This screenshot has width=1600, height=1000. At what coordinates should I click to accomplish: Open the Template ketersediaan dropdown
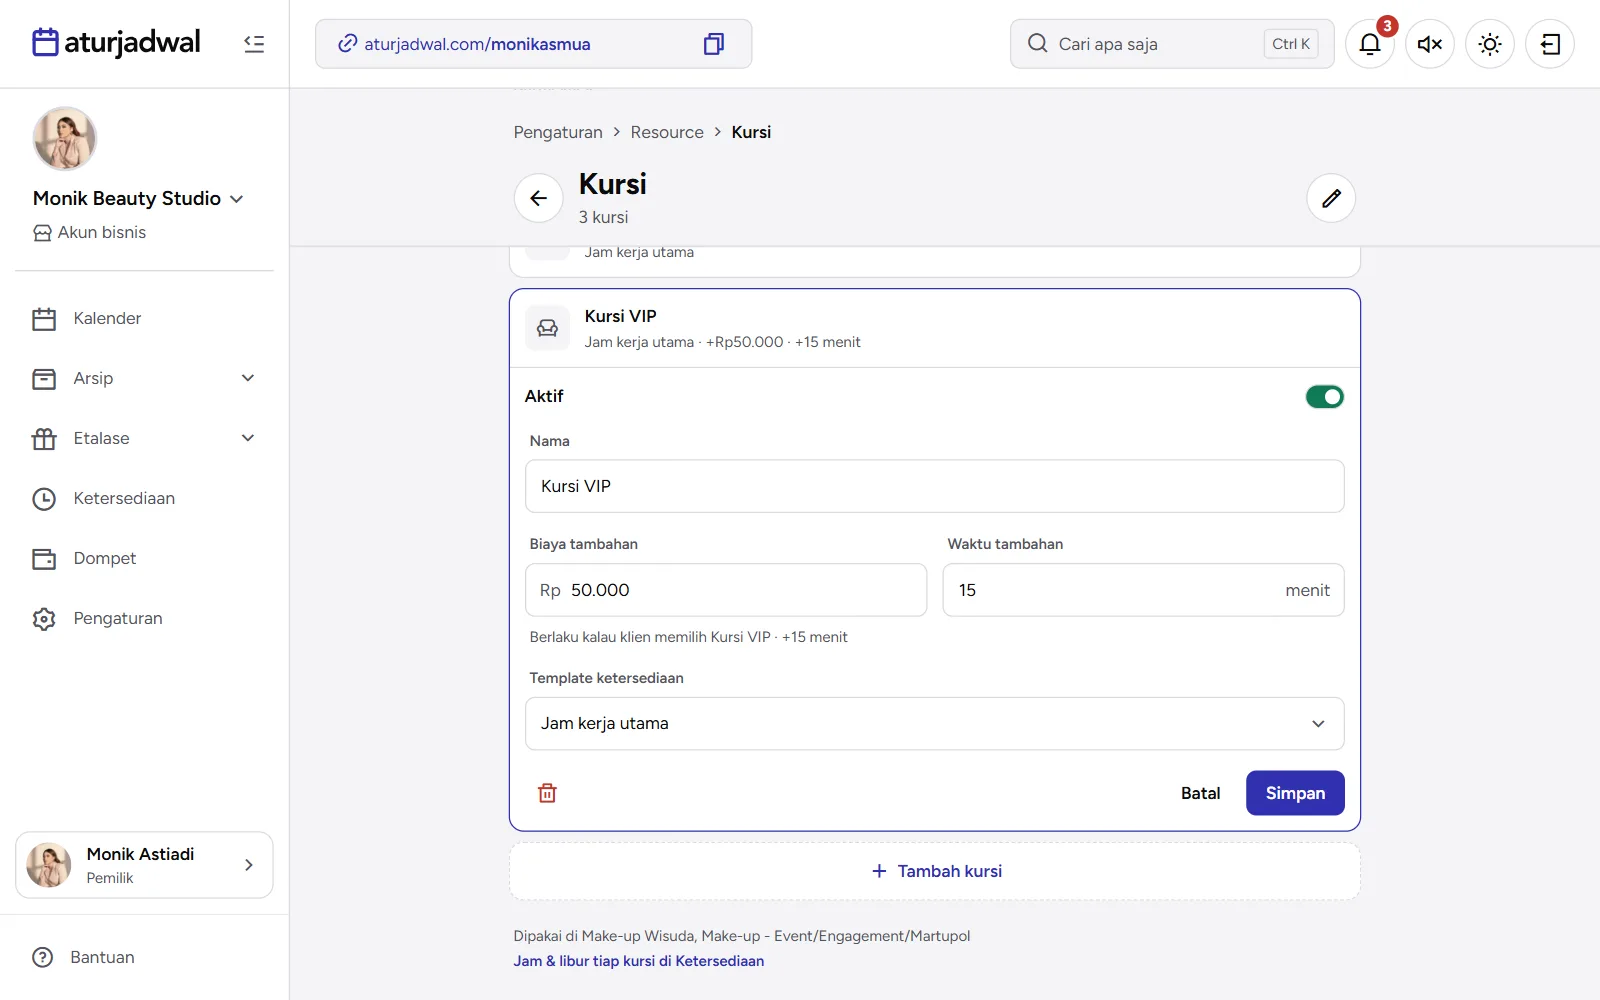pyautogui.click(x=934, y=723)
